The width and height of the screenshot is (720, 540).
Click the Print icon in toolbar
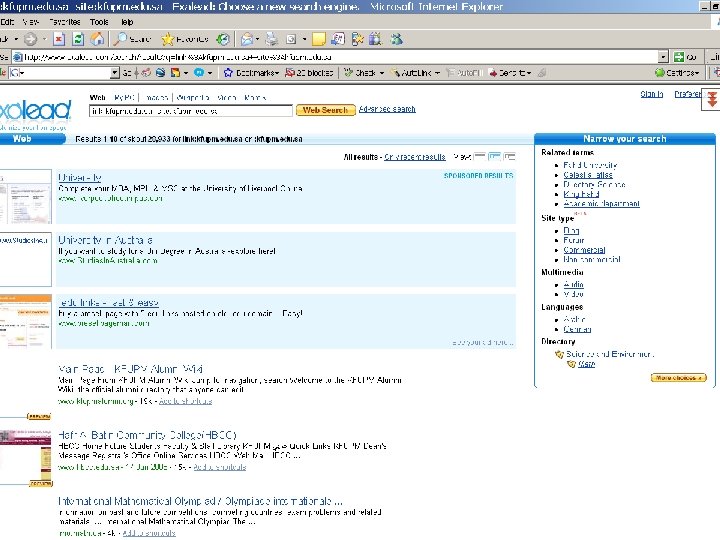point(272,39)
